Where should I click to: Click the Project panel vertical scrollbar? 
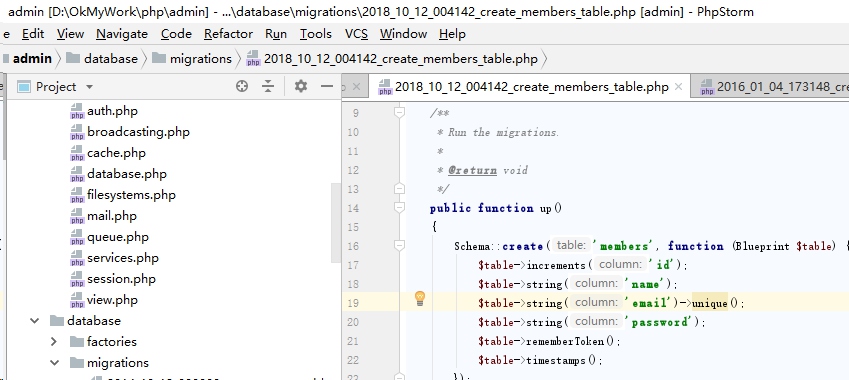[x=336, y=222]
